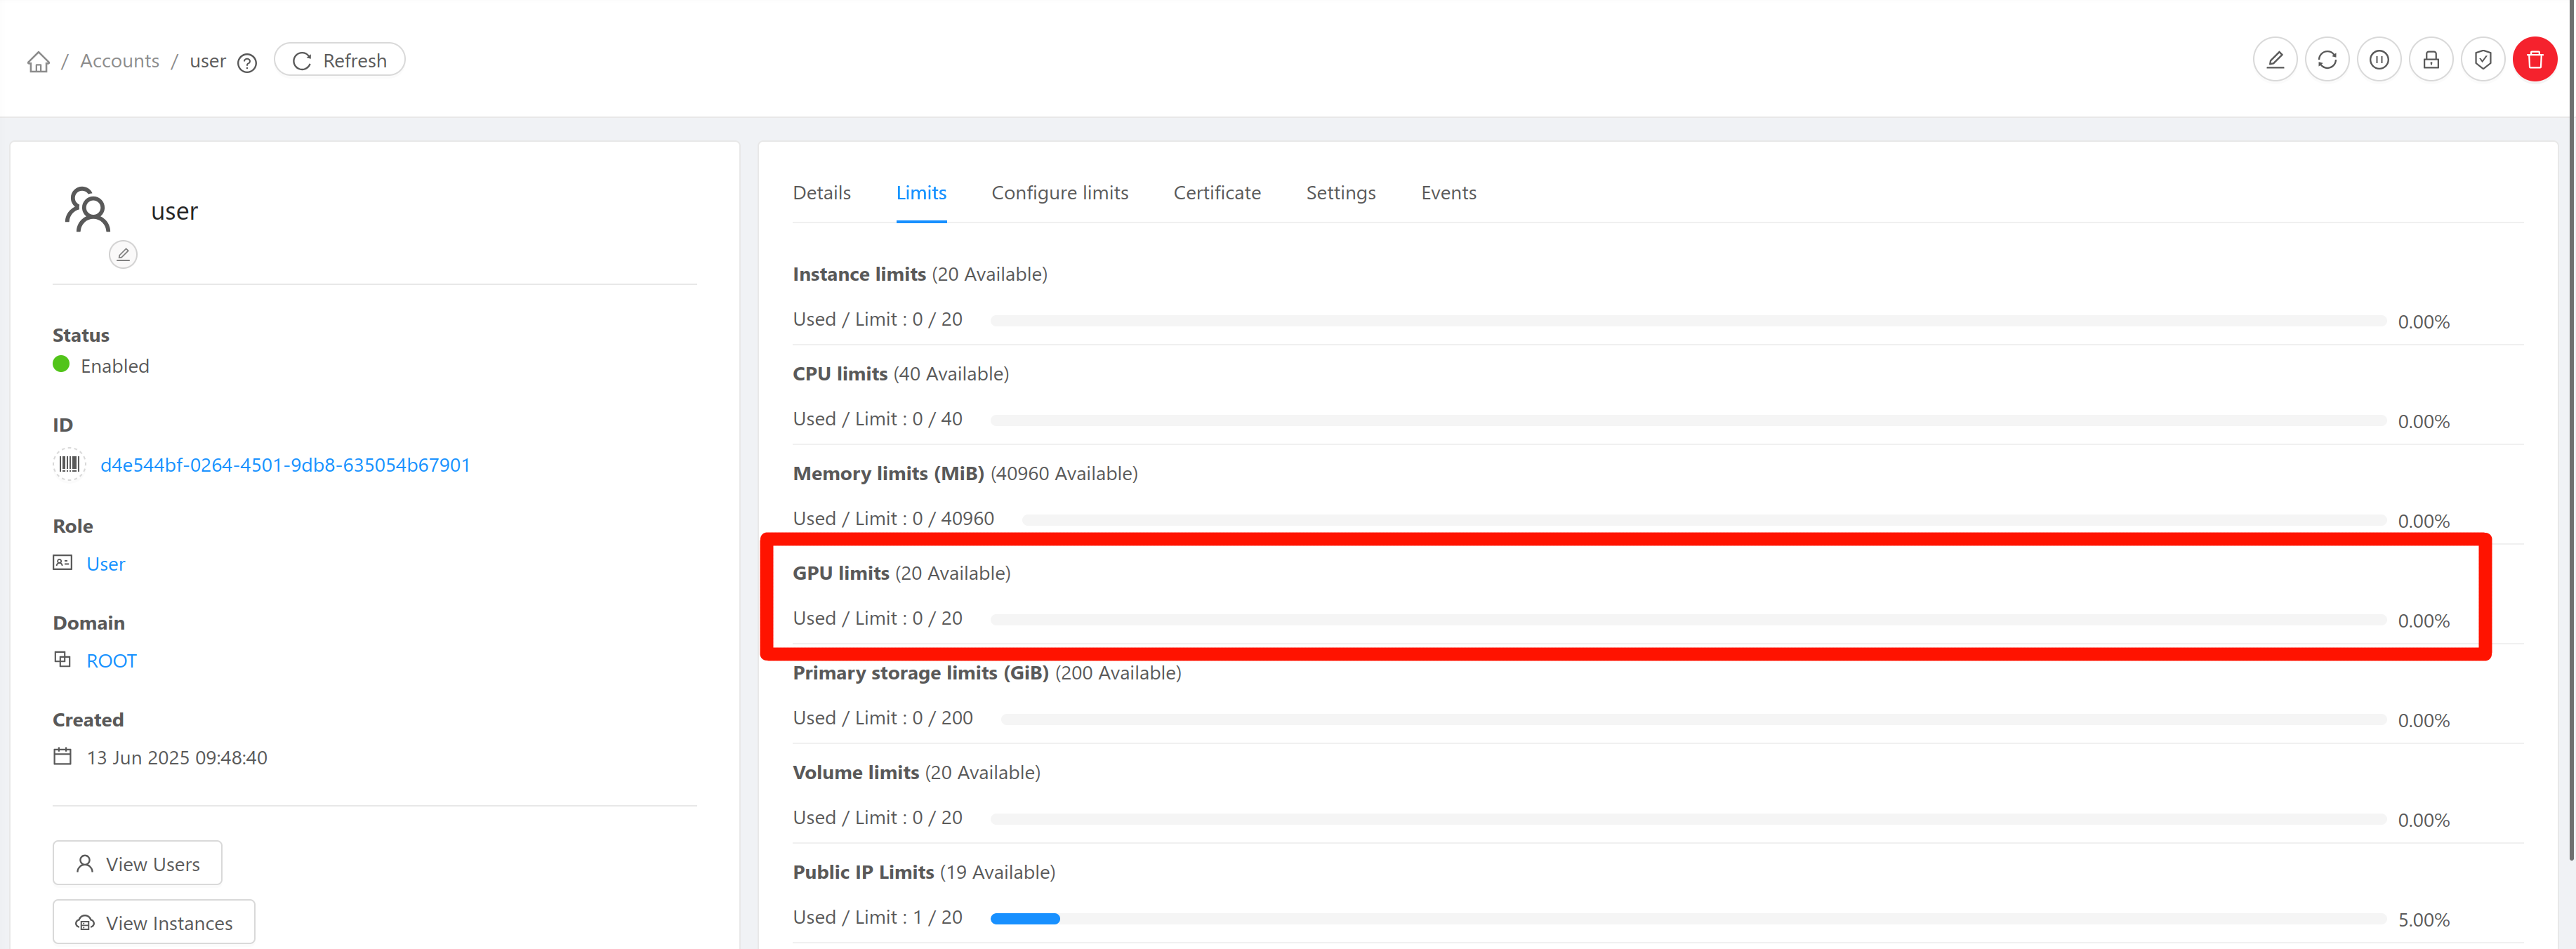Screen dimensions: 2576x949
Task: Click the edit account pencil icon in header
Action: [2274, 60]
